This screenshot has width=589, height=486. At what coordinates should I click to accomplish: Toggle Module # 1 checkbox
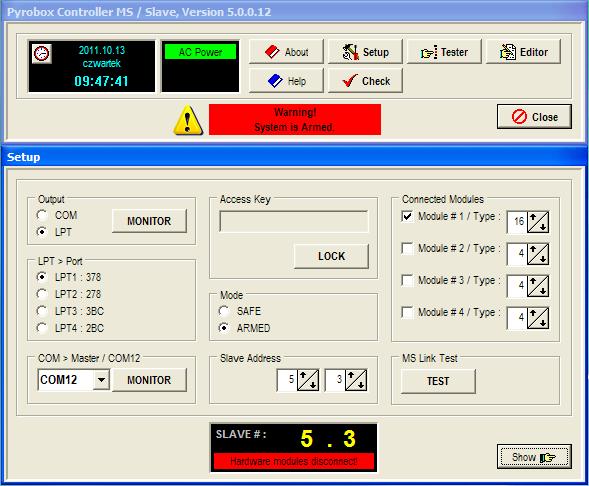coord(407,216)
